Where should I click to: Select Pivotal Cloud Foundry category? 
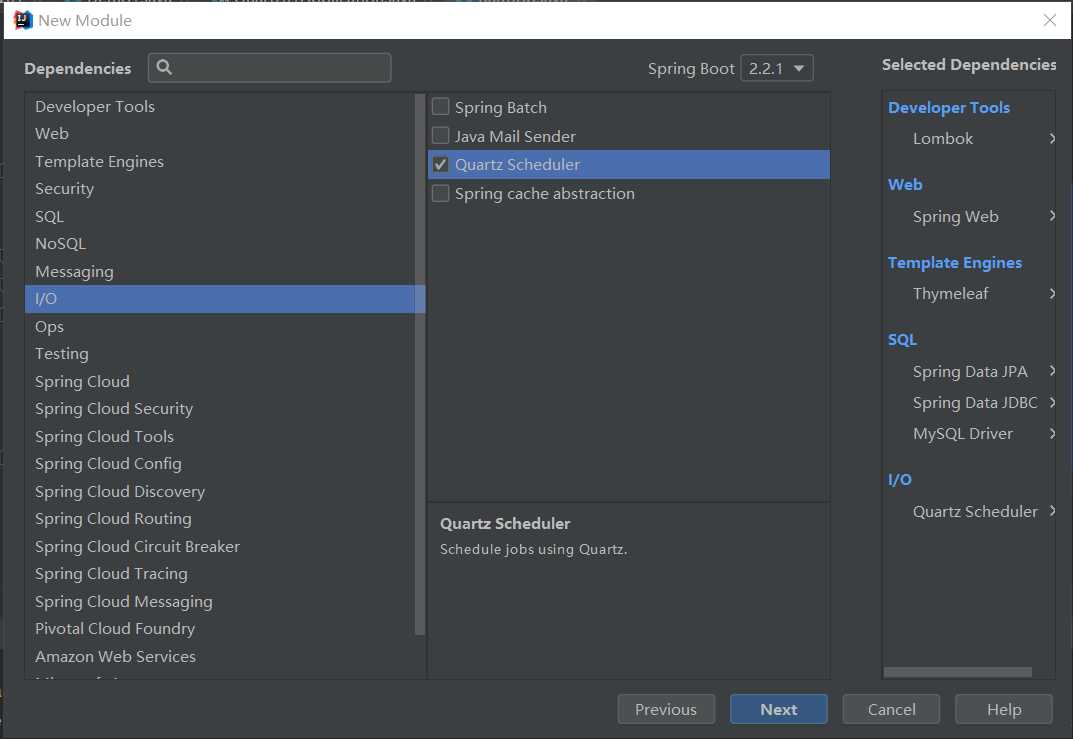(x=220, y=628)
